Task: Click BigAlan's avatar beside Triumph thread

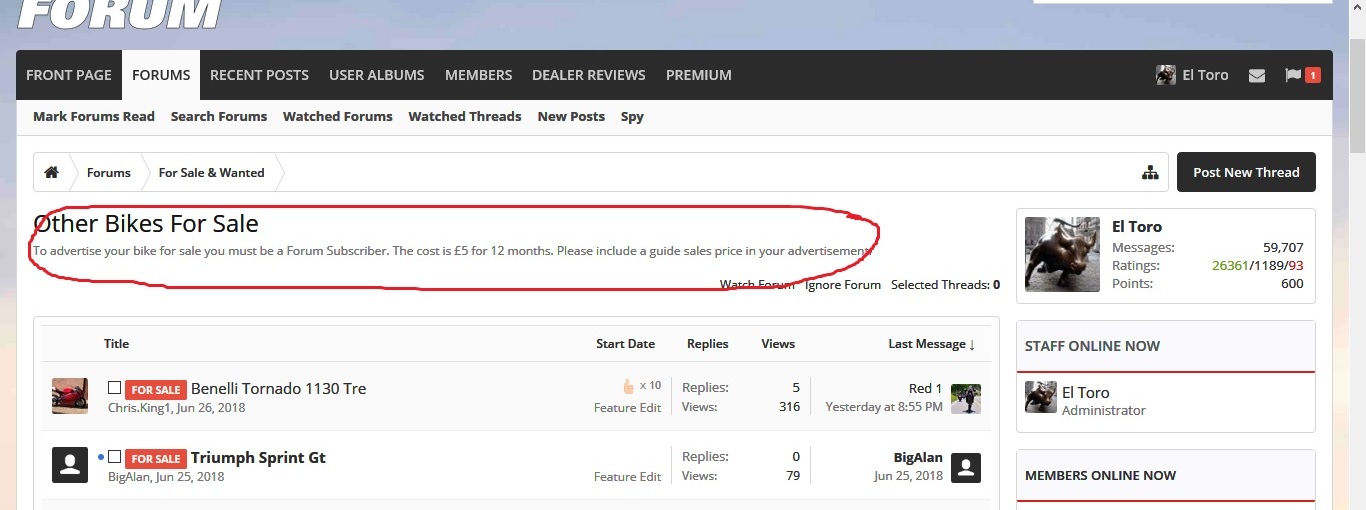Action: tap(70, 465)
